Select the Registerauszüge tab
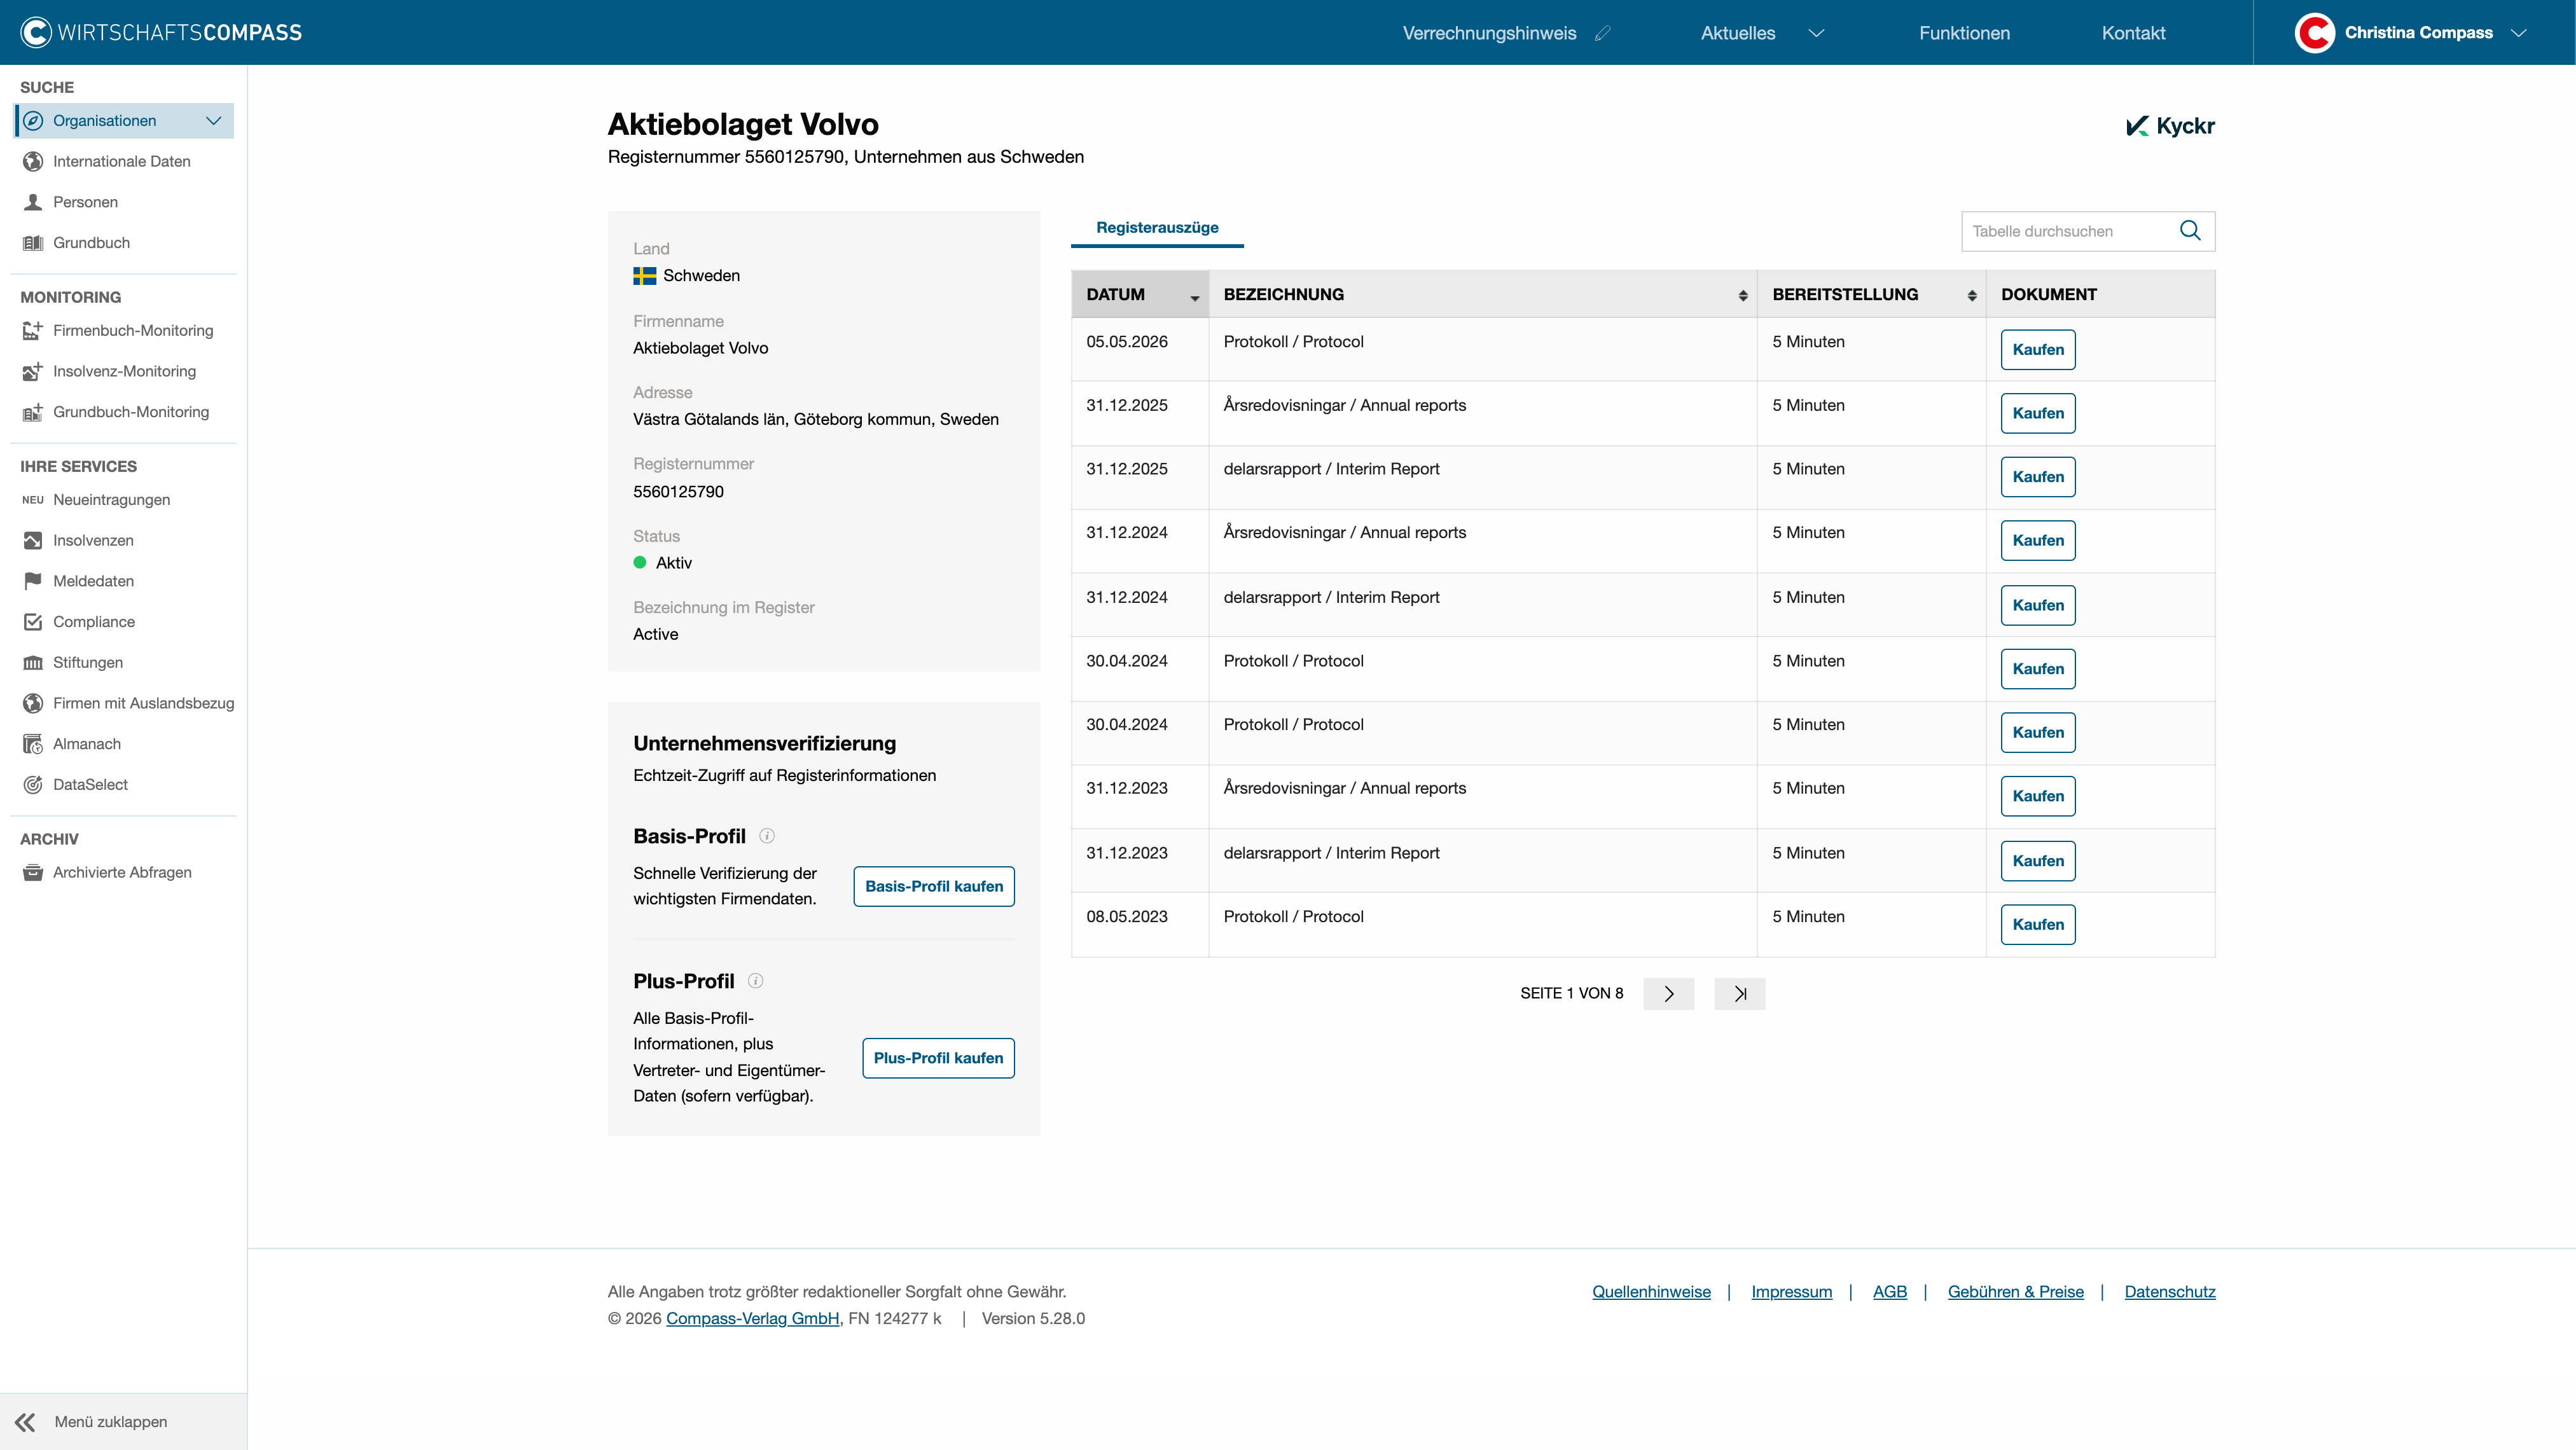 coord(1157,228)
